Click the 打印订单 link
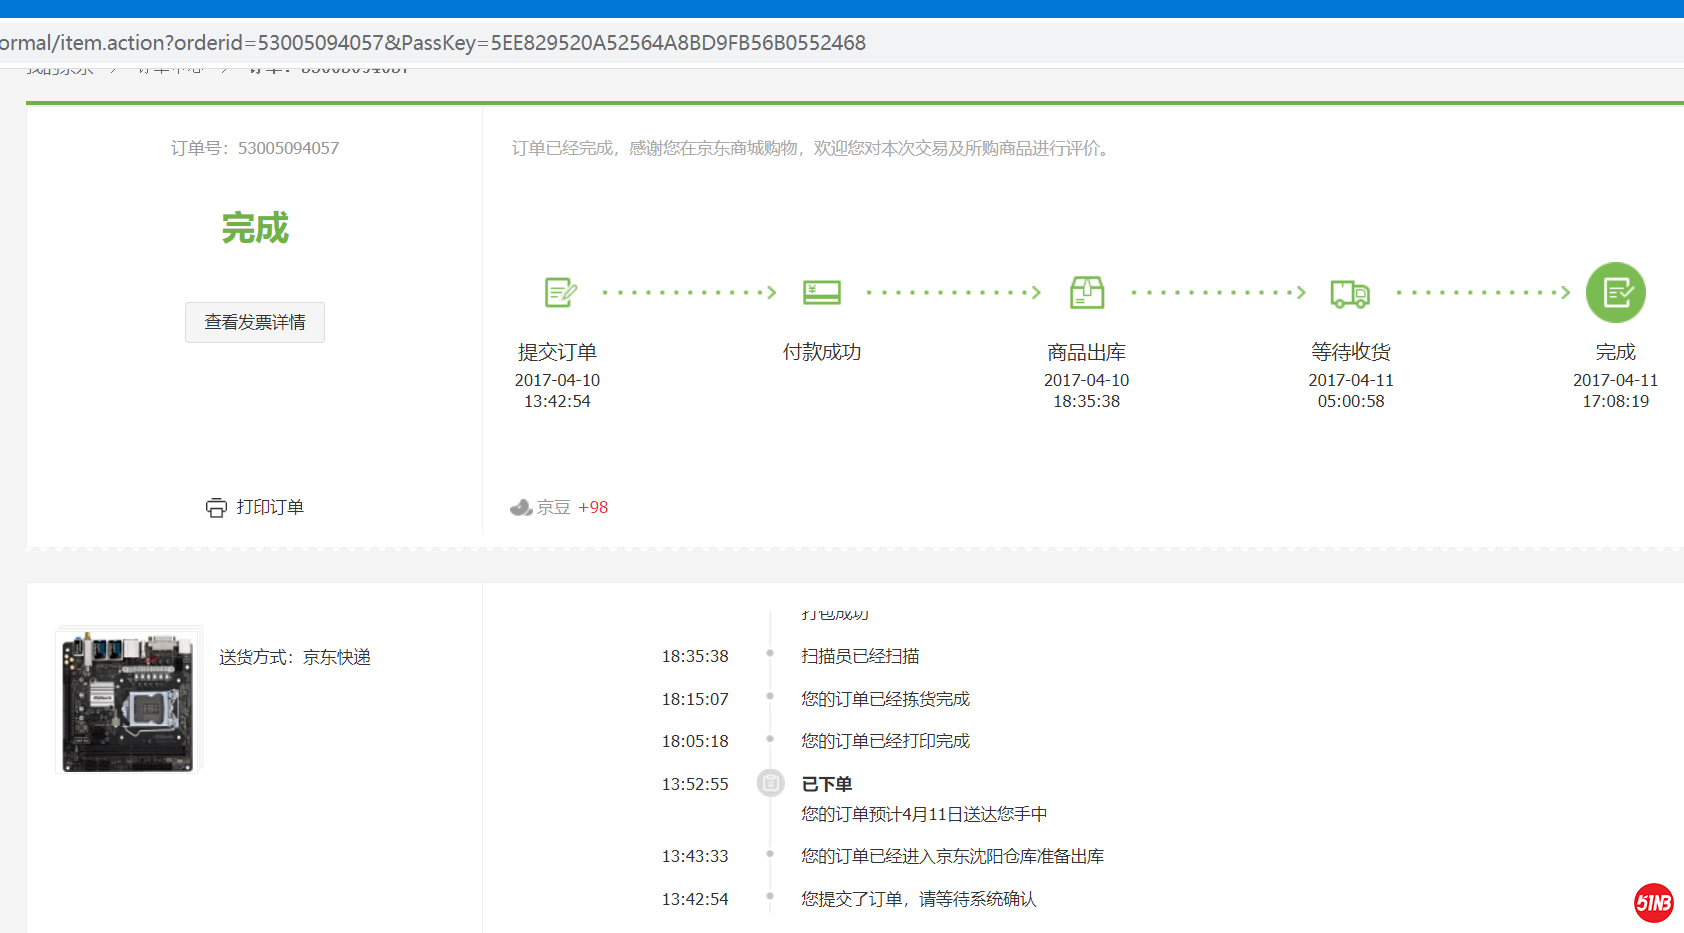 click(268, 507)
